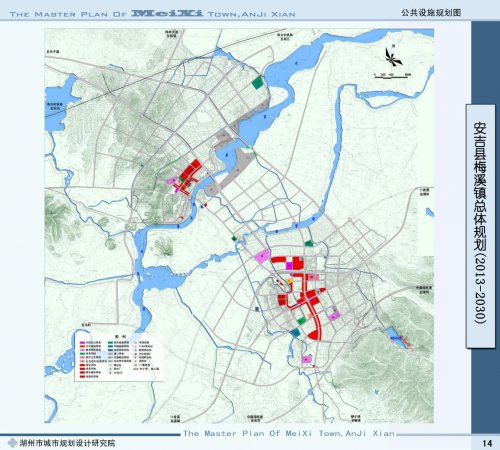Screen dimensions: 500x450
Task: Click the north arrow compass rose
Action: tap(393, 56)
